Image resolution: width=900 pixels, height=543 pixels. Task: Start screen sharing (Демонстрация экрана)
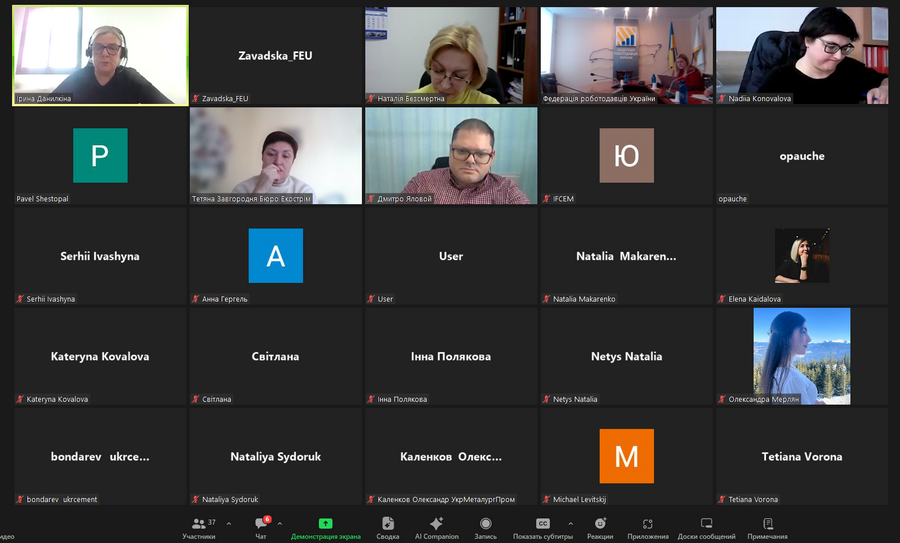(326, 527)
